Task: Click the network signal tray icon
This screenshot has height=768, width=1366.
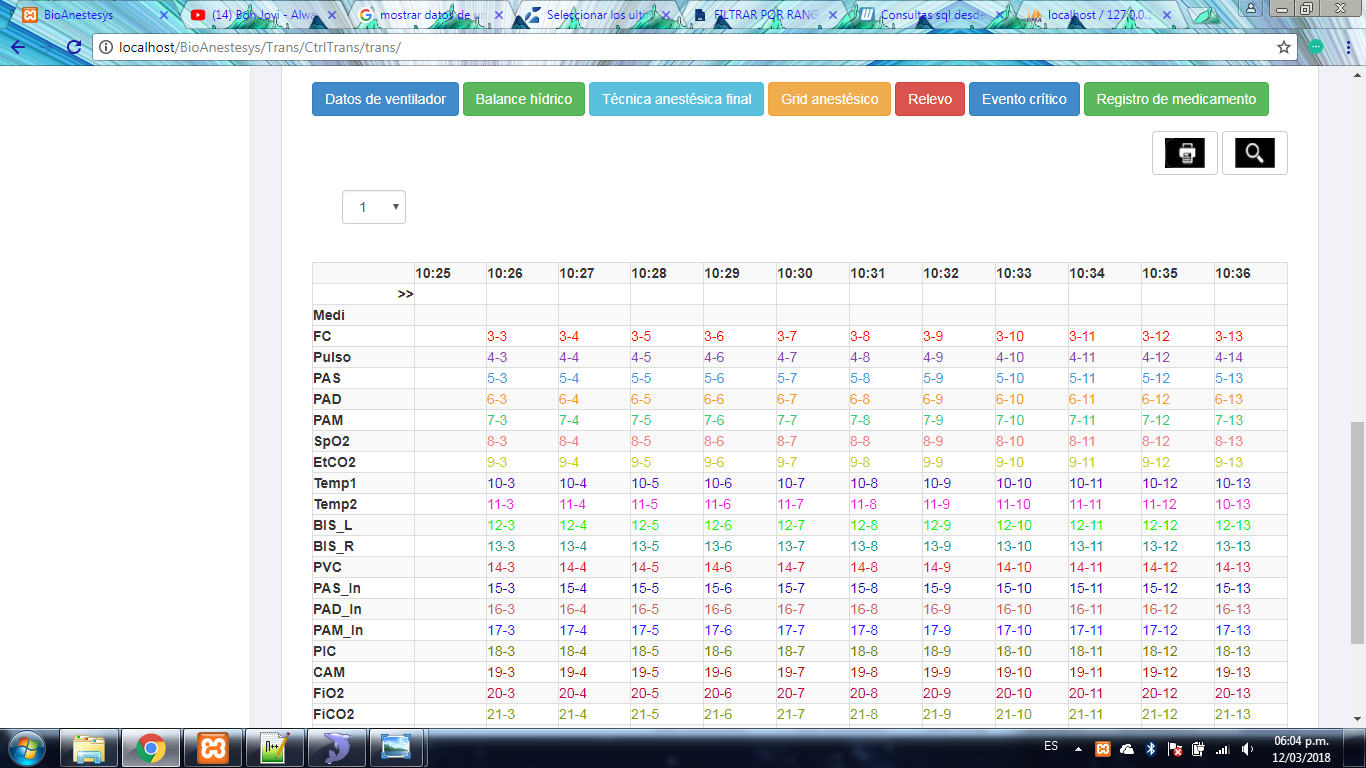Action: [x=1223, y=748]
